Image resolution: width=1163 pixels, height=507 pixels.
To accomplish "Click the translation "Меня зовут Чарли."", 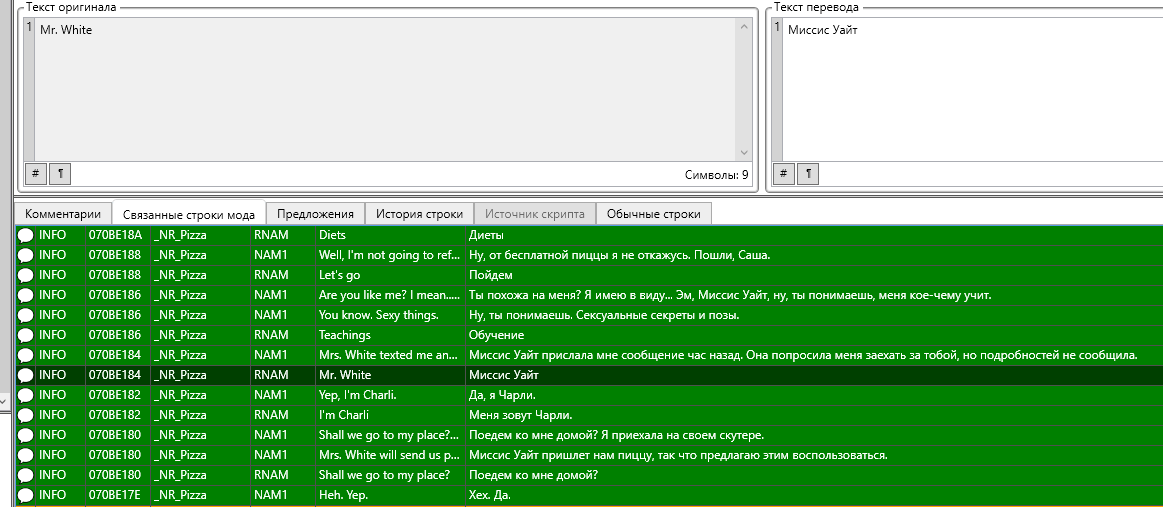I will pyautogui.click(x=520, y=415).
